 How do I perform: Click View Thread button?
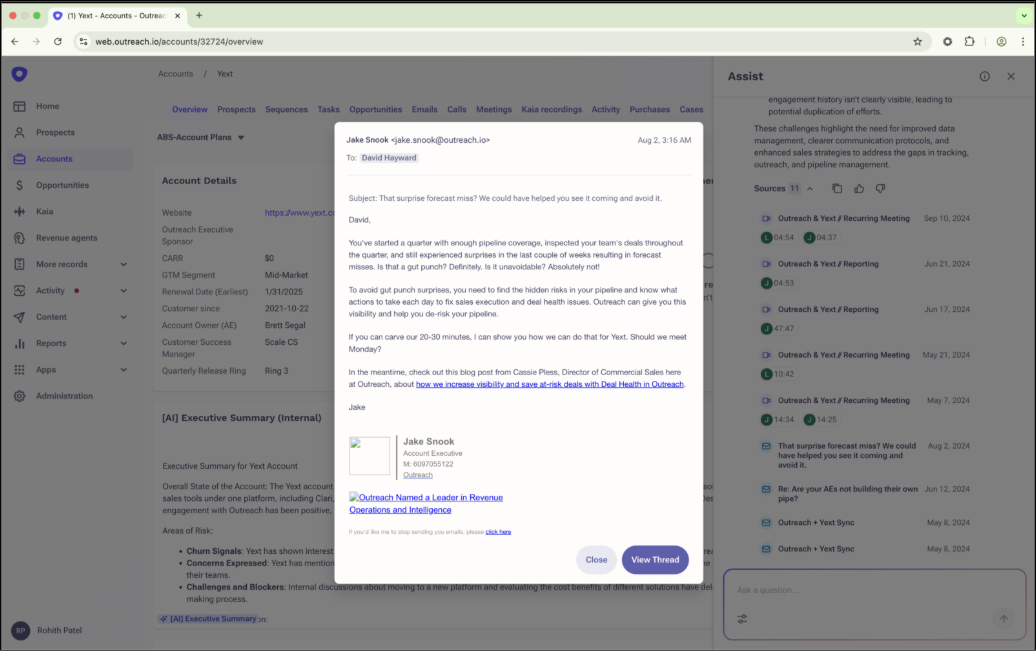(655, 560)
